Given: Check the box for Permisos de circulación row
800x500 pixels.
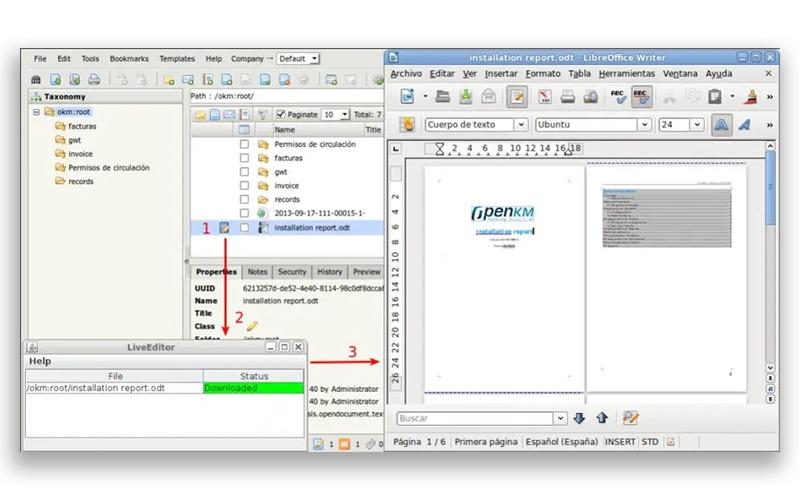Looking at the screenshot, I should pyautogui.click(x=244, y=144).
